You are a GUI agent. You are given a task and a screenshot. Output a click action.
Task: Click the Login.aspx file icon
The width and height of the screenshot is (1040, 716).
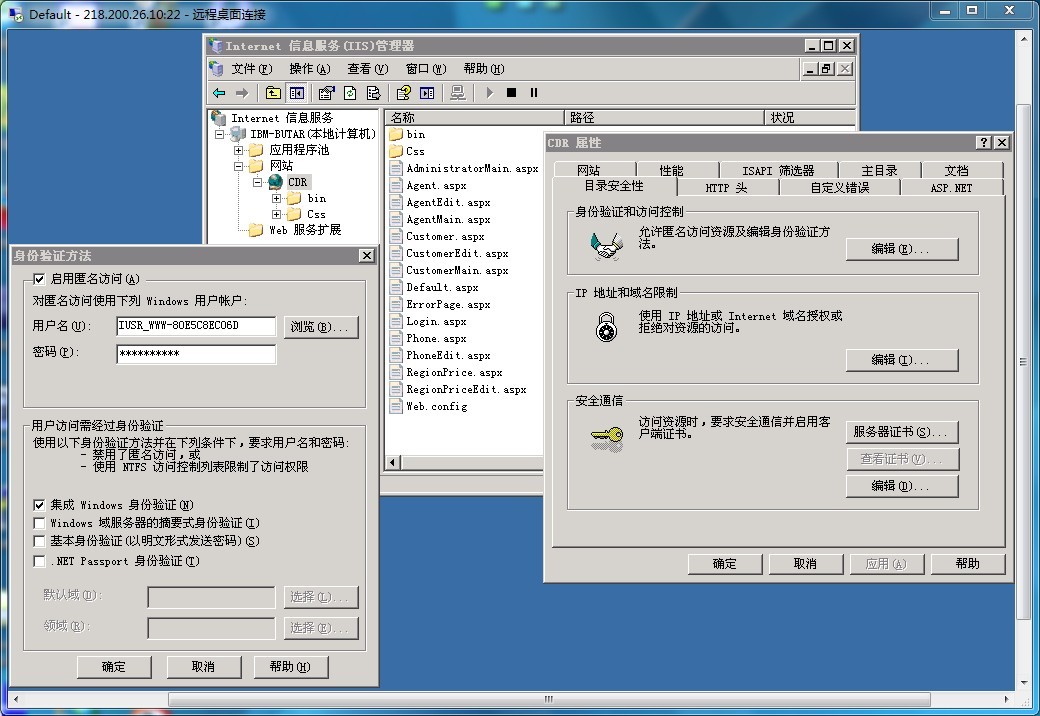pyautogui.click(x=396, y=322)
